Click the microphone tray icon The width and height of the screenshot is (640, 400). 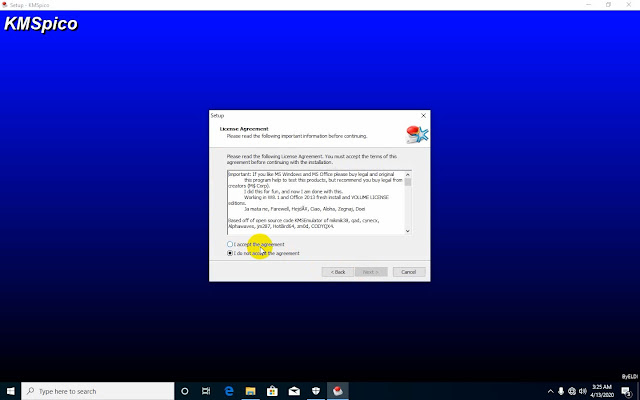561,391
